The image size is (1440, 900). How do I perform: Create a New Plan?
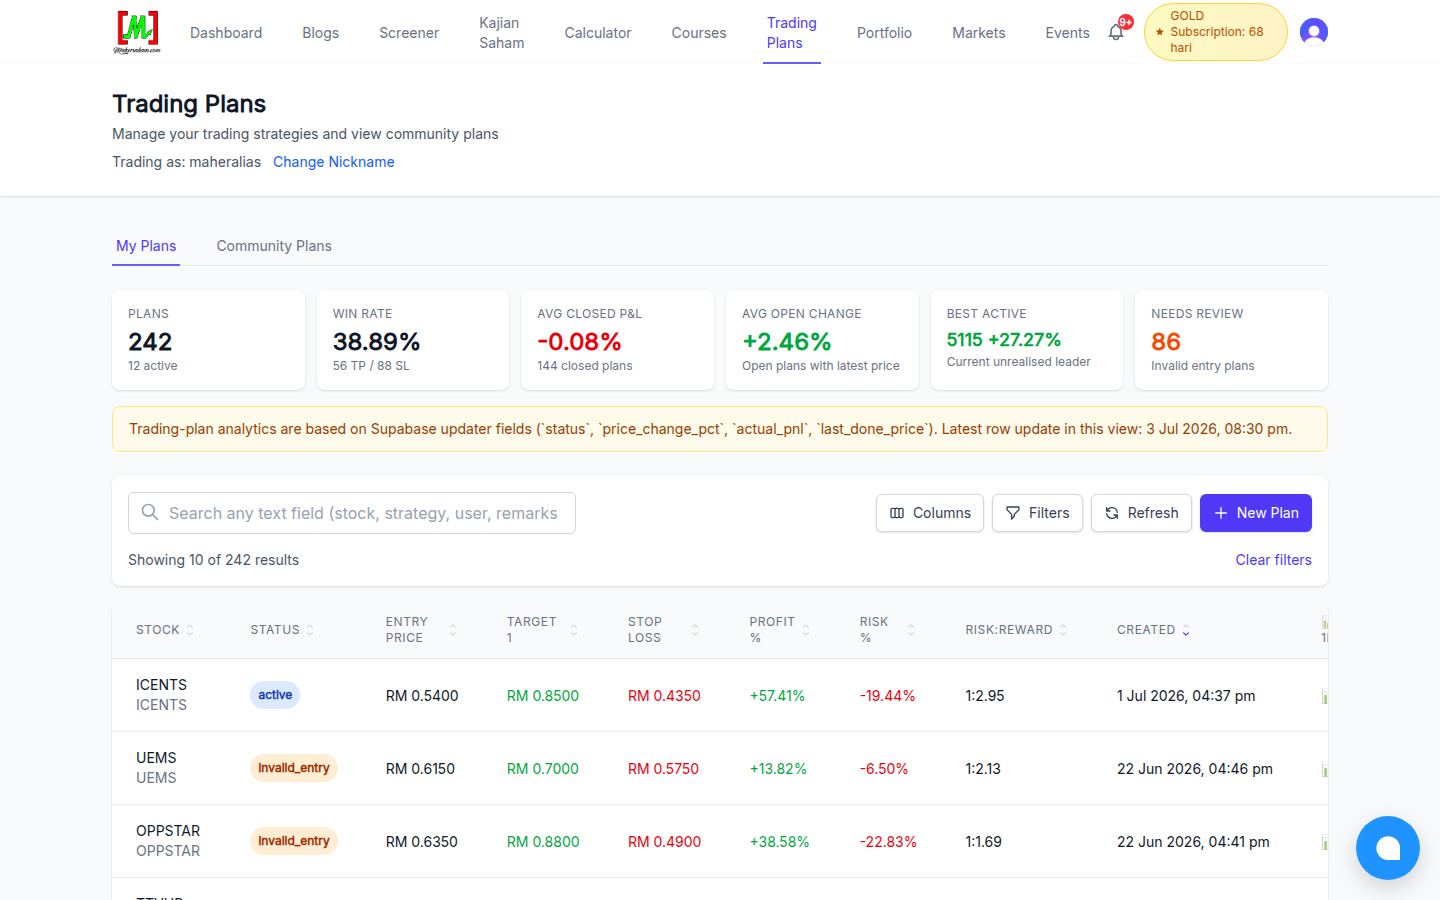click(1256, 513)
